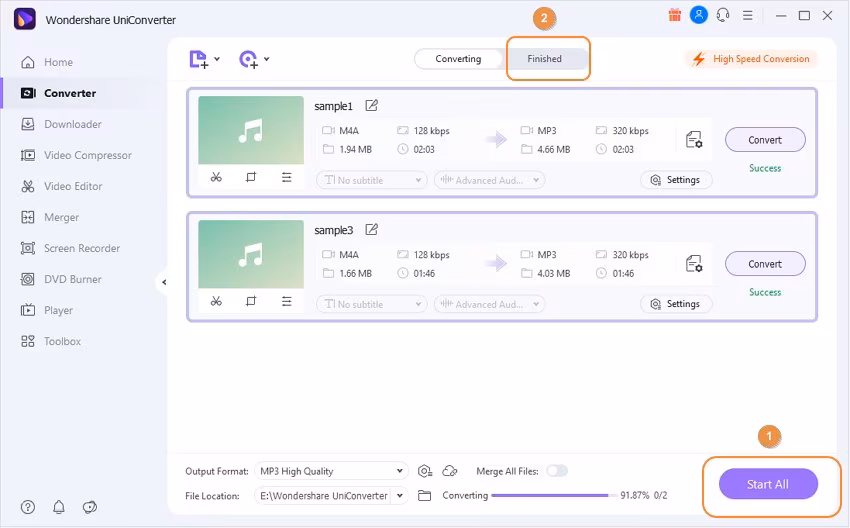
Task: Open Advanced Audio dropdown for sample1
Action: (490, 180)
